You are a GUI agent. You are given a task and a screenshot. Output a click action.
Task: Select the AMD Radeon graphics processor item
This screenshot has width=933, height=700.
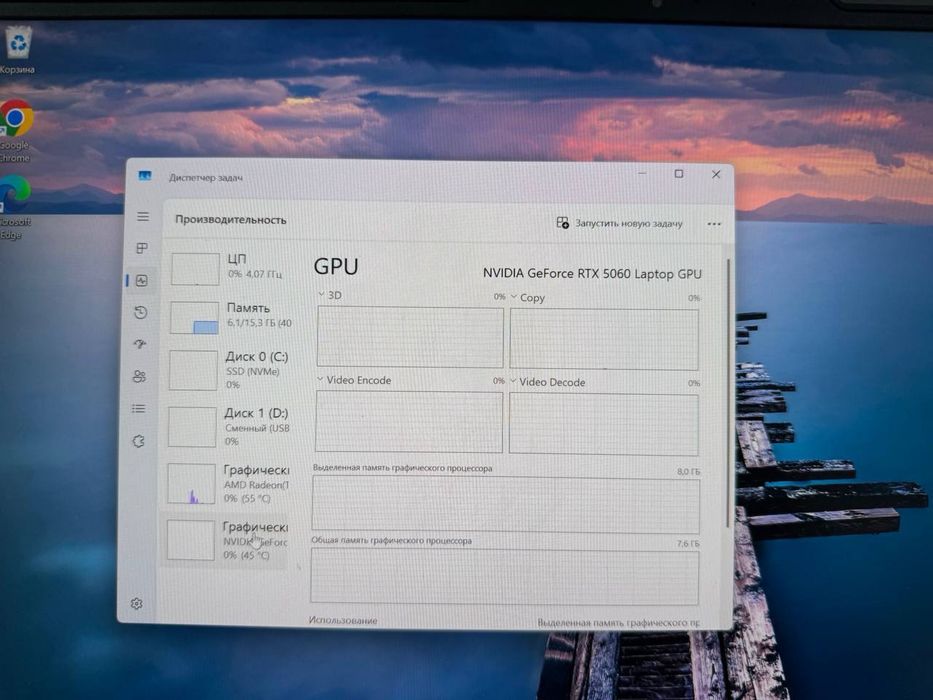(x=226, y=484)
